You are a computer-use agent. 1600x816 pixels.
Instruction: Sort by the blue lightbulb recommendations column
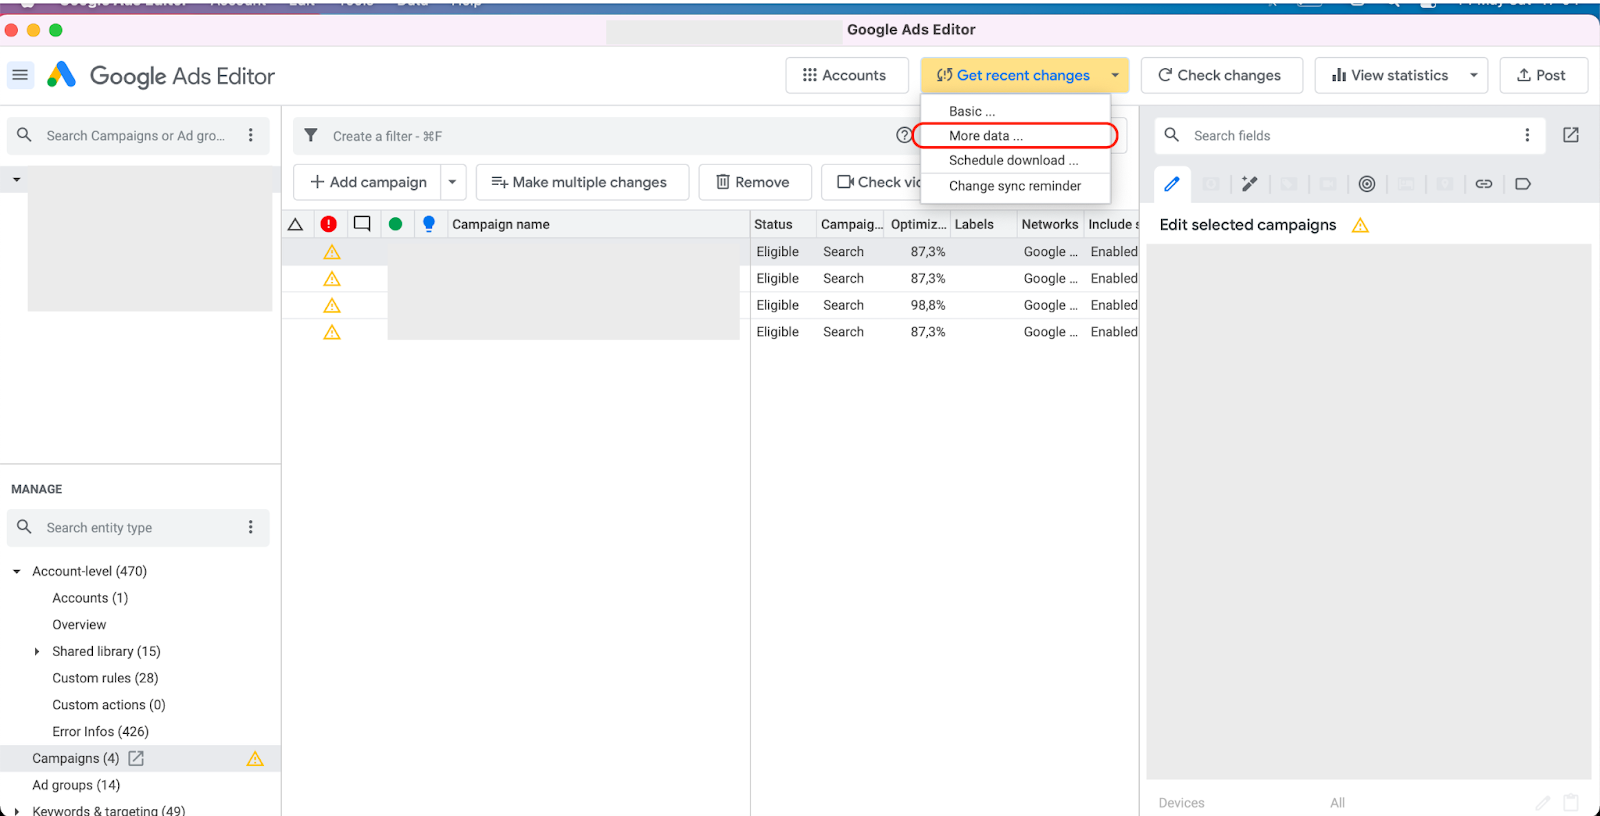429,224
